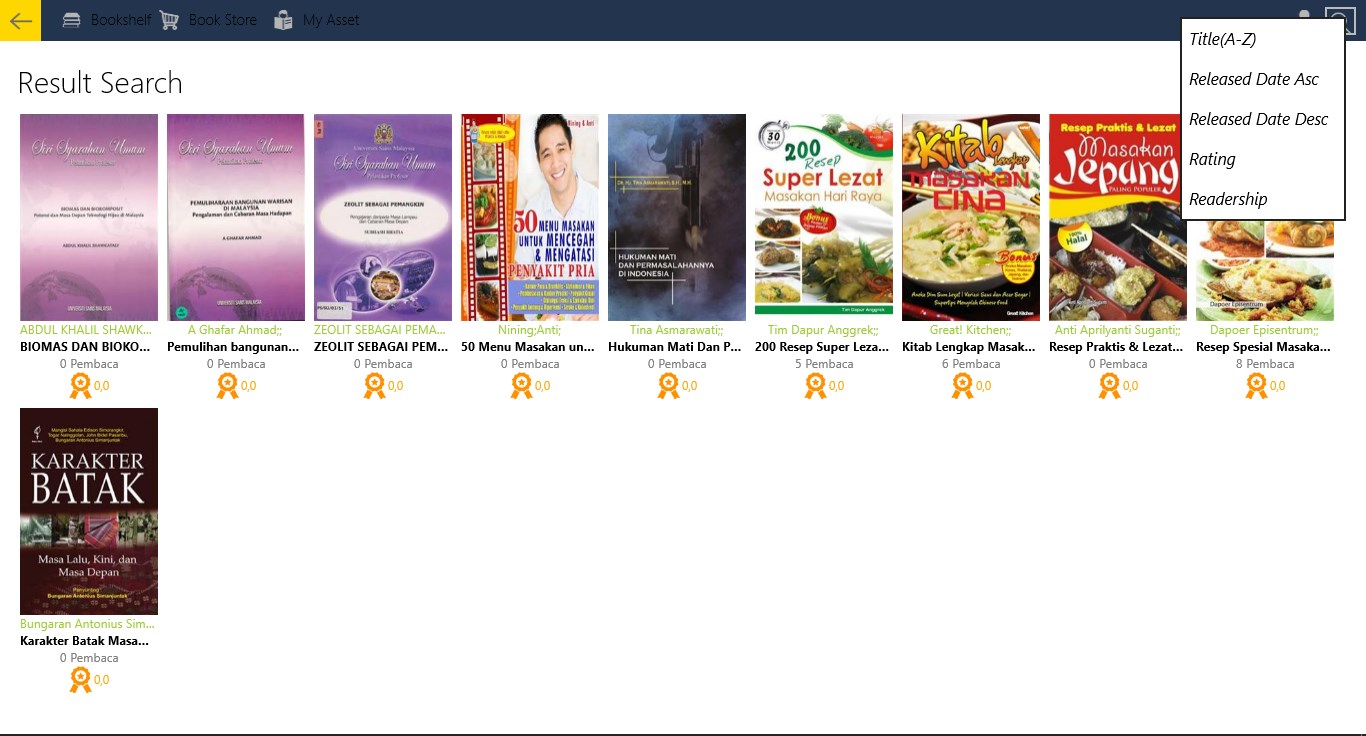Click the yellow back arrow button
The height and width of the screenshot is (736, 1366).
20,20
